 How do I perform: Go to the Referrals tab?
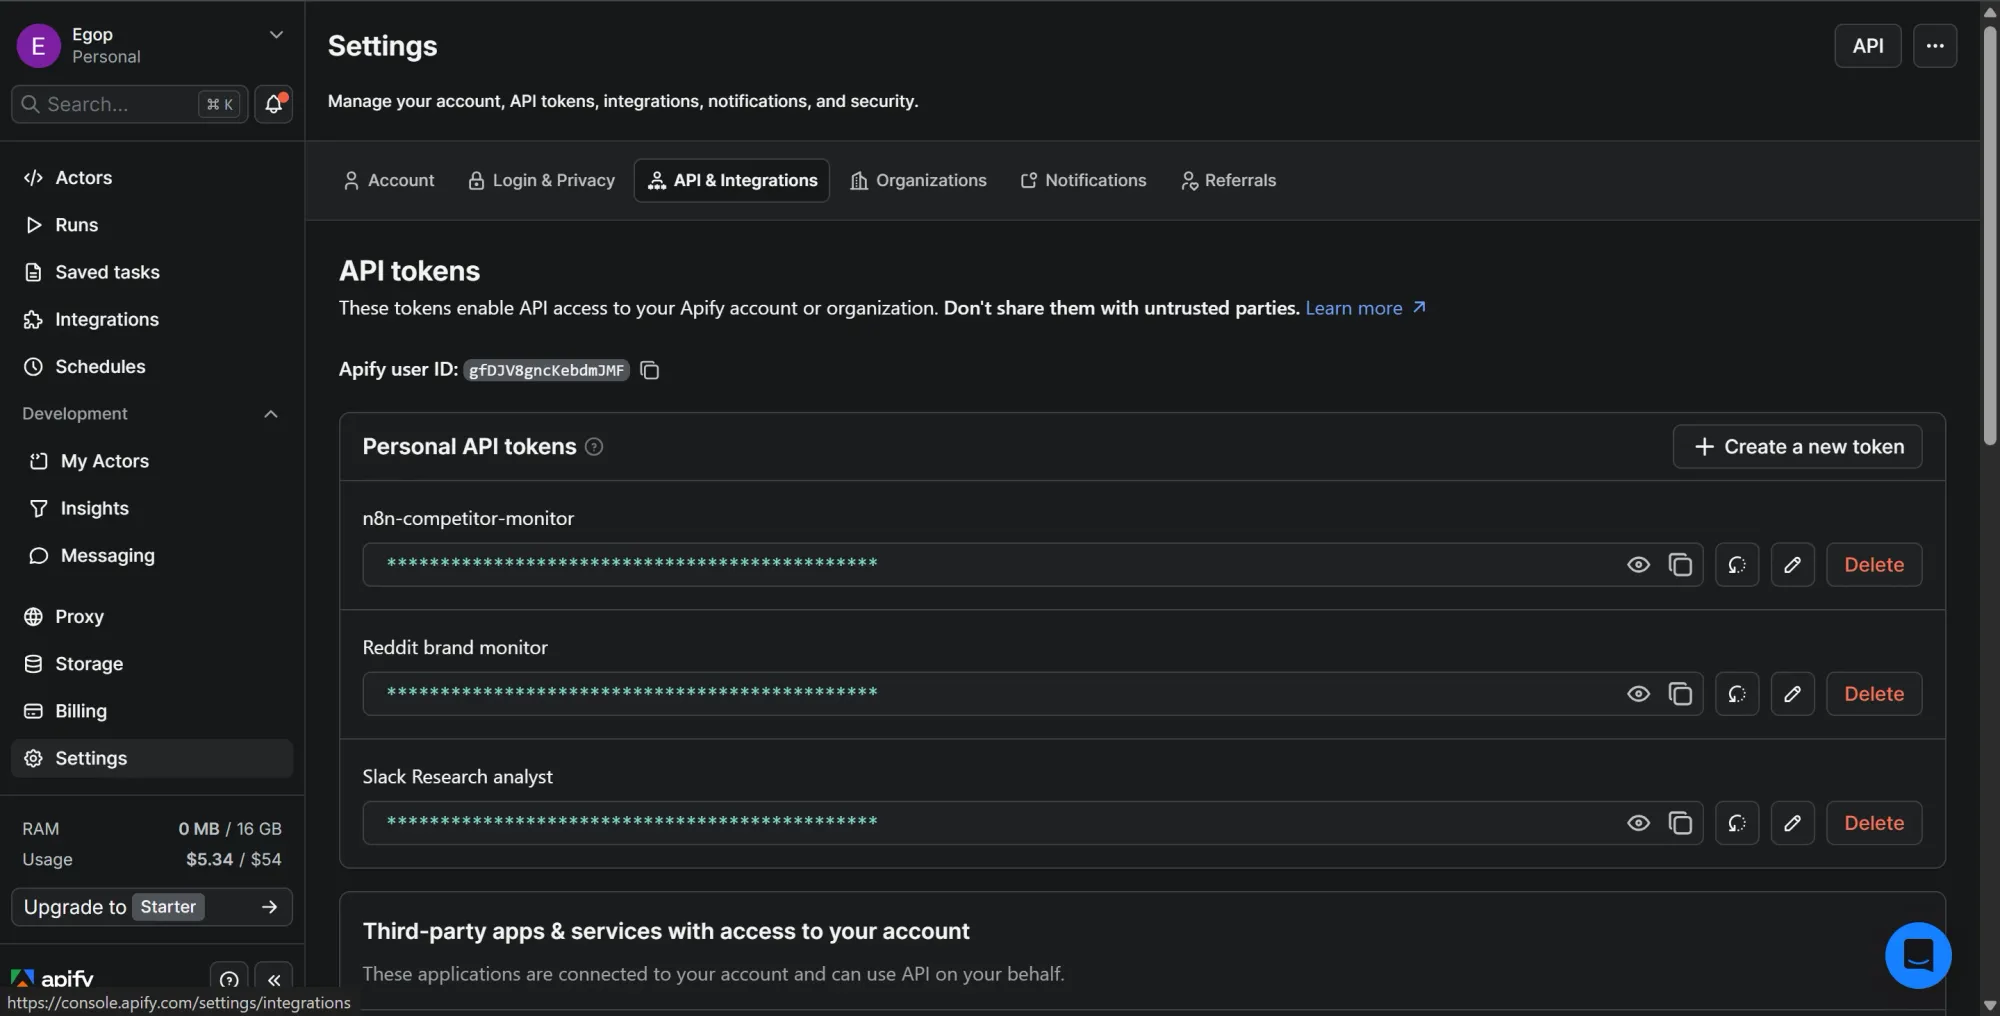1228,181
